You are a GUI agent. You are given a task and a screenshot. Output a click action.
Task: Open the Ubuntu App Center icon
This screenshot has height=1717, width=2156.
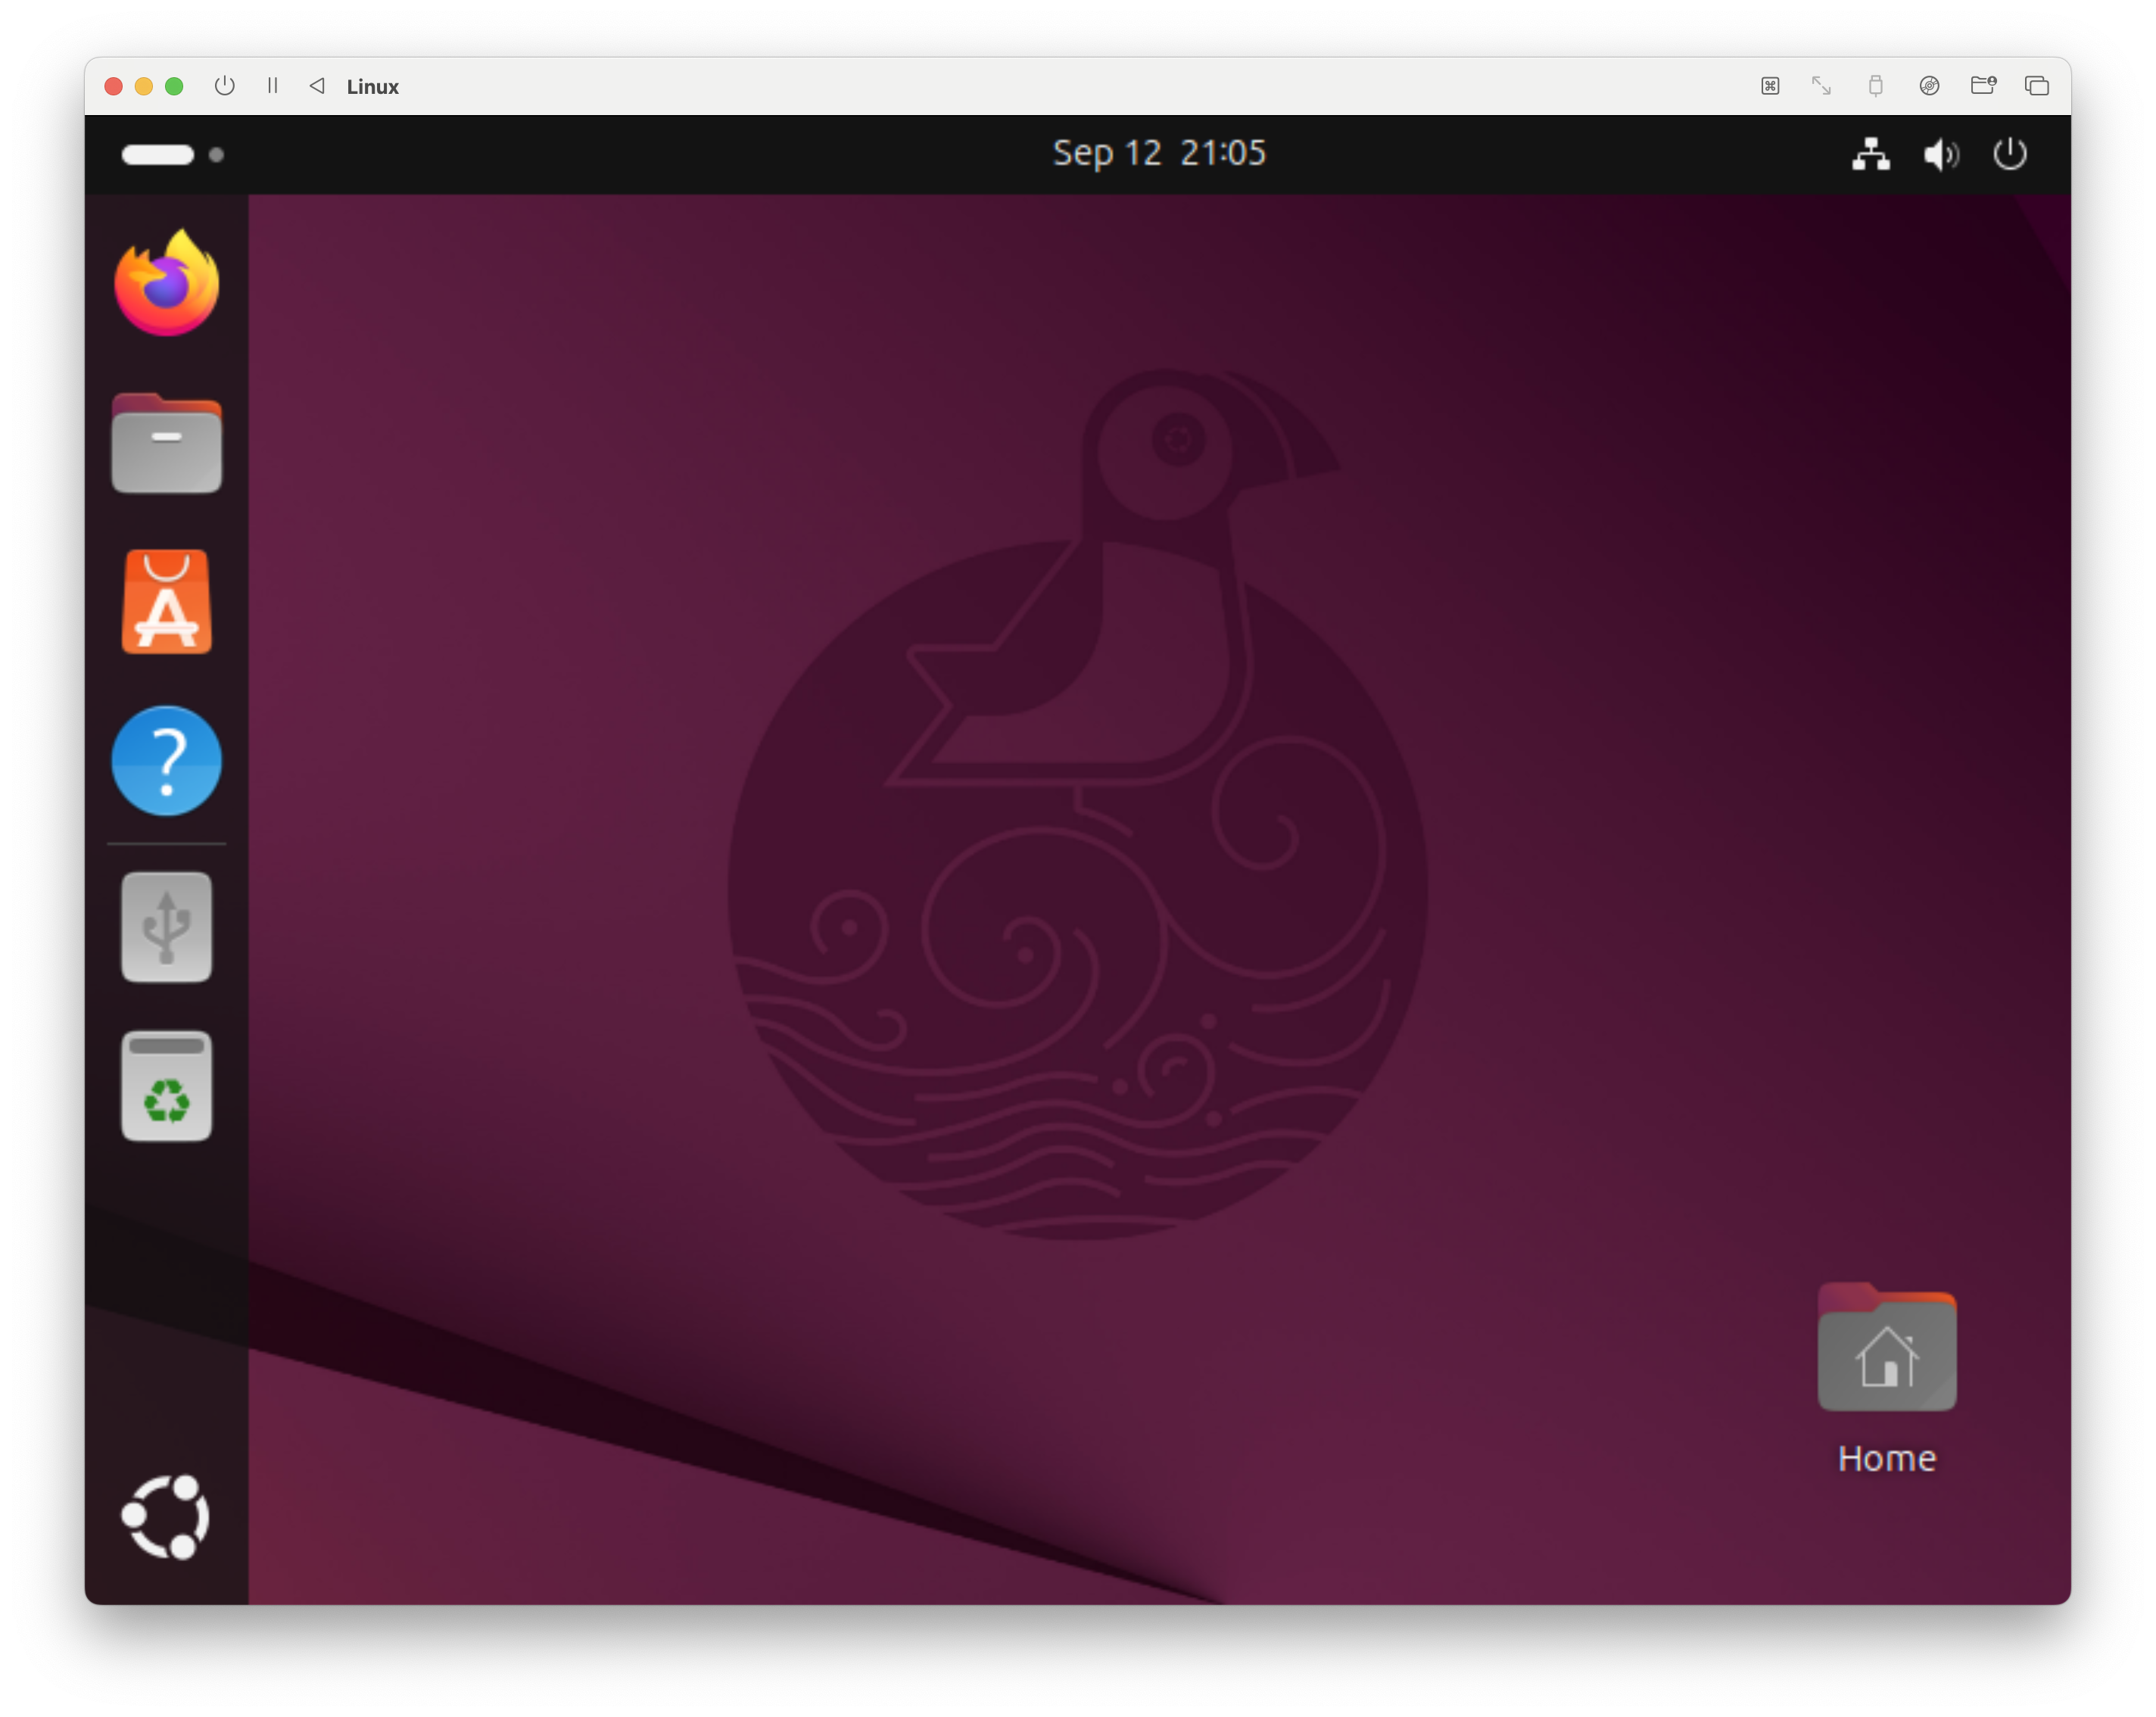(x=166, y=602)
